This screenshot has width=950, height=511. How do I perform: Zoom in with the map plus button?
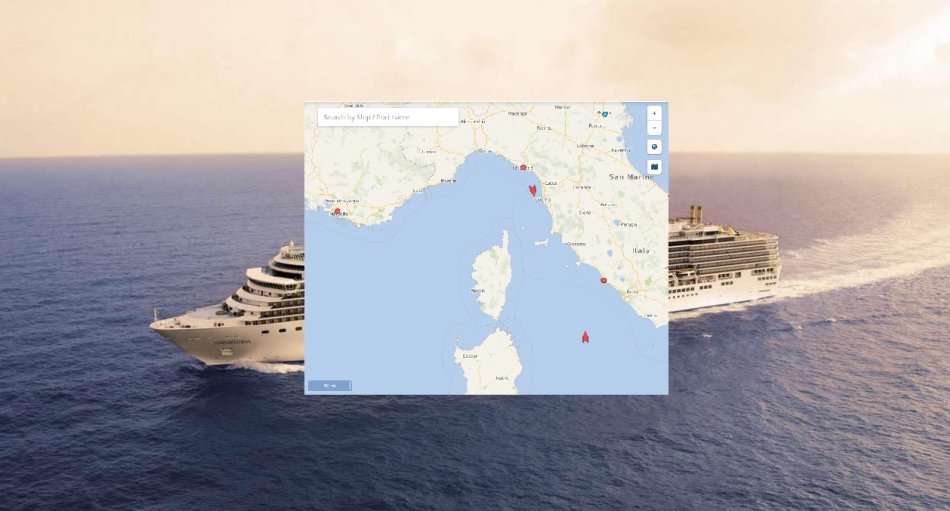654,113
